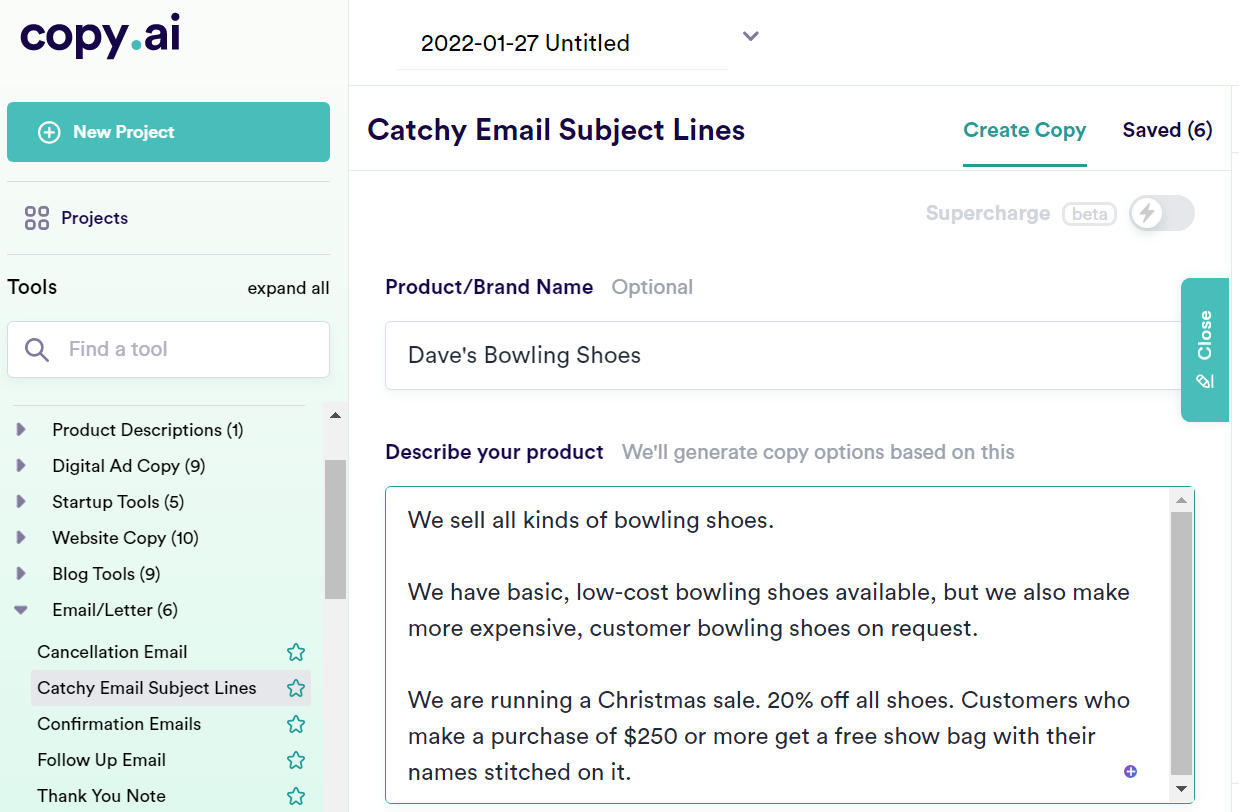This screenshot has width=1239, height=812.
Task: Favorite Cancellation Email with its star icon
Action: click(295, 651)
